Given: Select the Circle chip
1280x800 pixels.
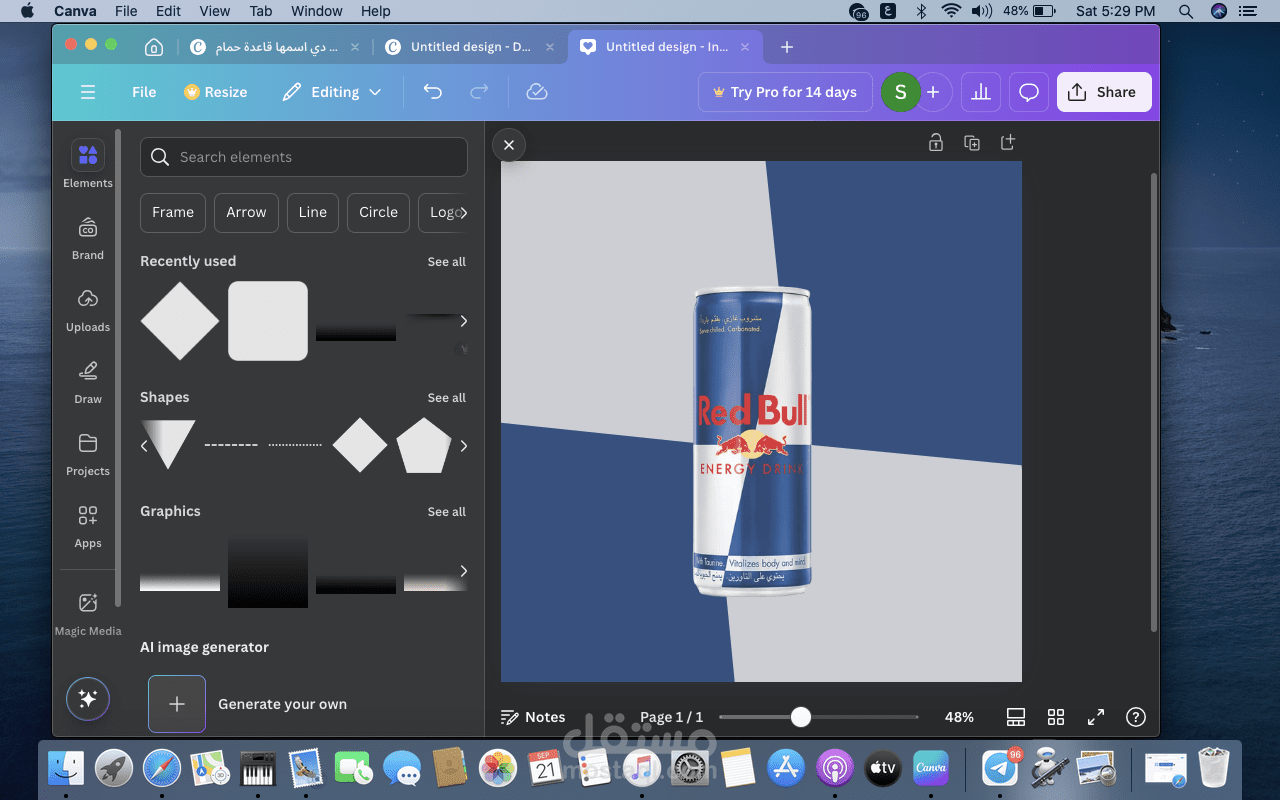Looking at the screenshot, I should click(378, 212).
